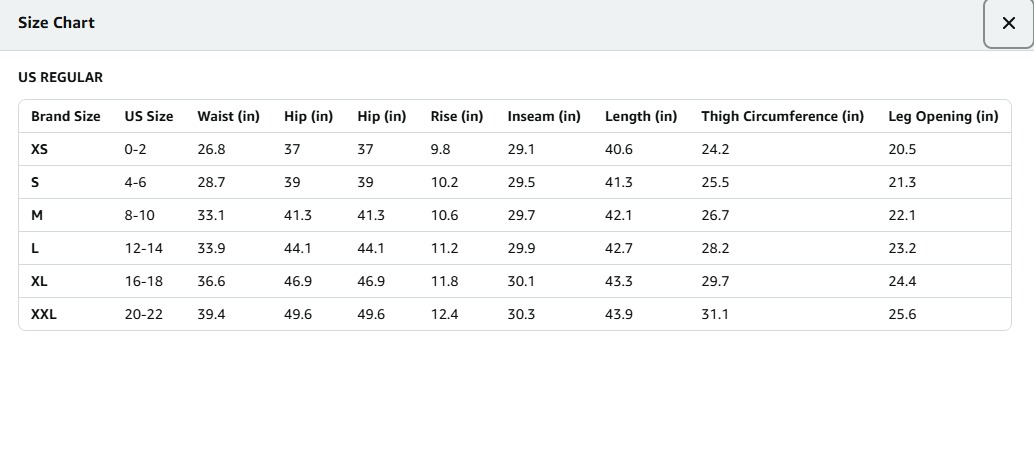Click the XXL brand size row label
The width and height of the screenshot is (1034, 463).
point(44,314)
